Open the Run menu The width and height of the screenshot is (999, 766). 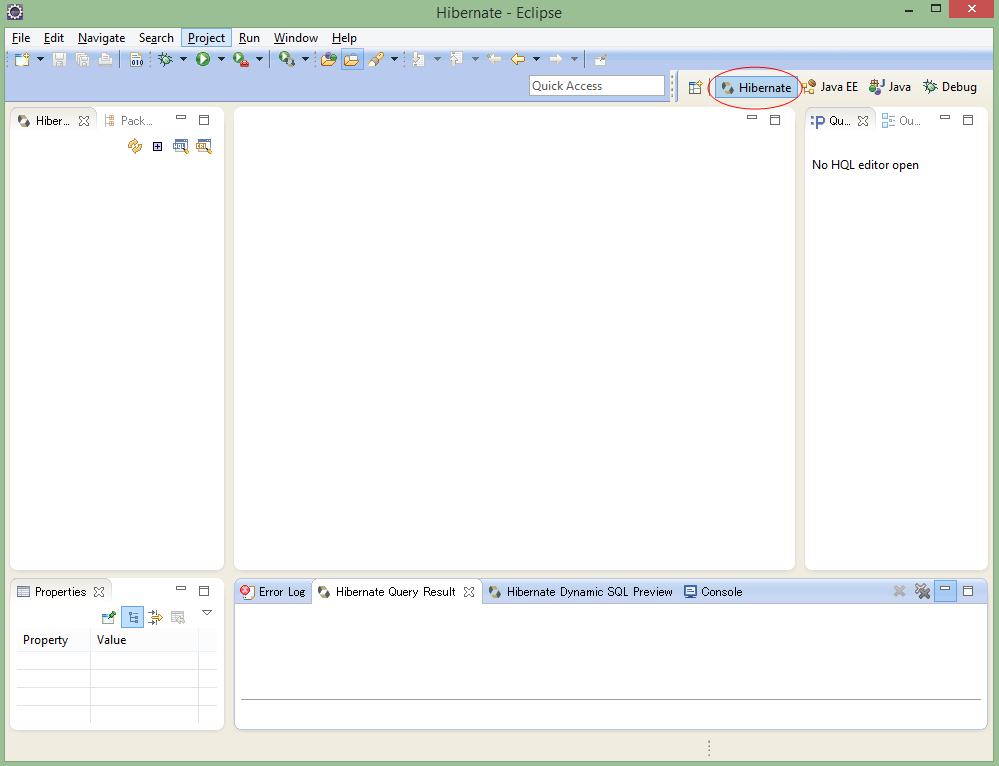(249, 38)
